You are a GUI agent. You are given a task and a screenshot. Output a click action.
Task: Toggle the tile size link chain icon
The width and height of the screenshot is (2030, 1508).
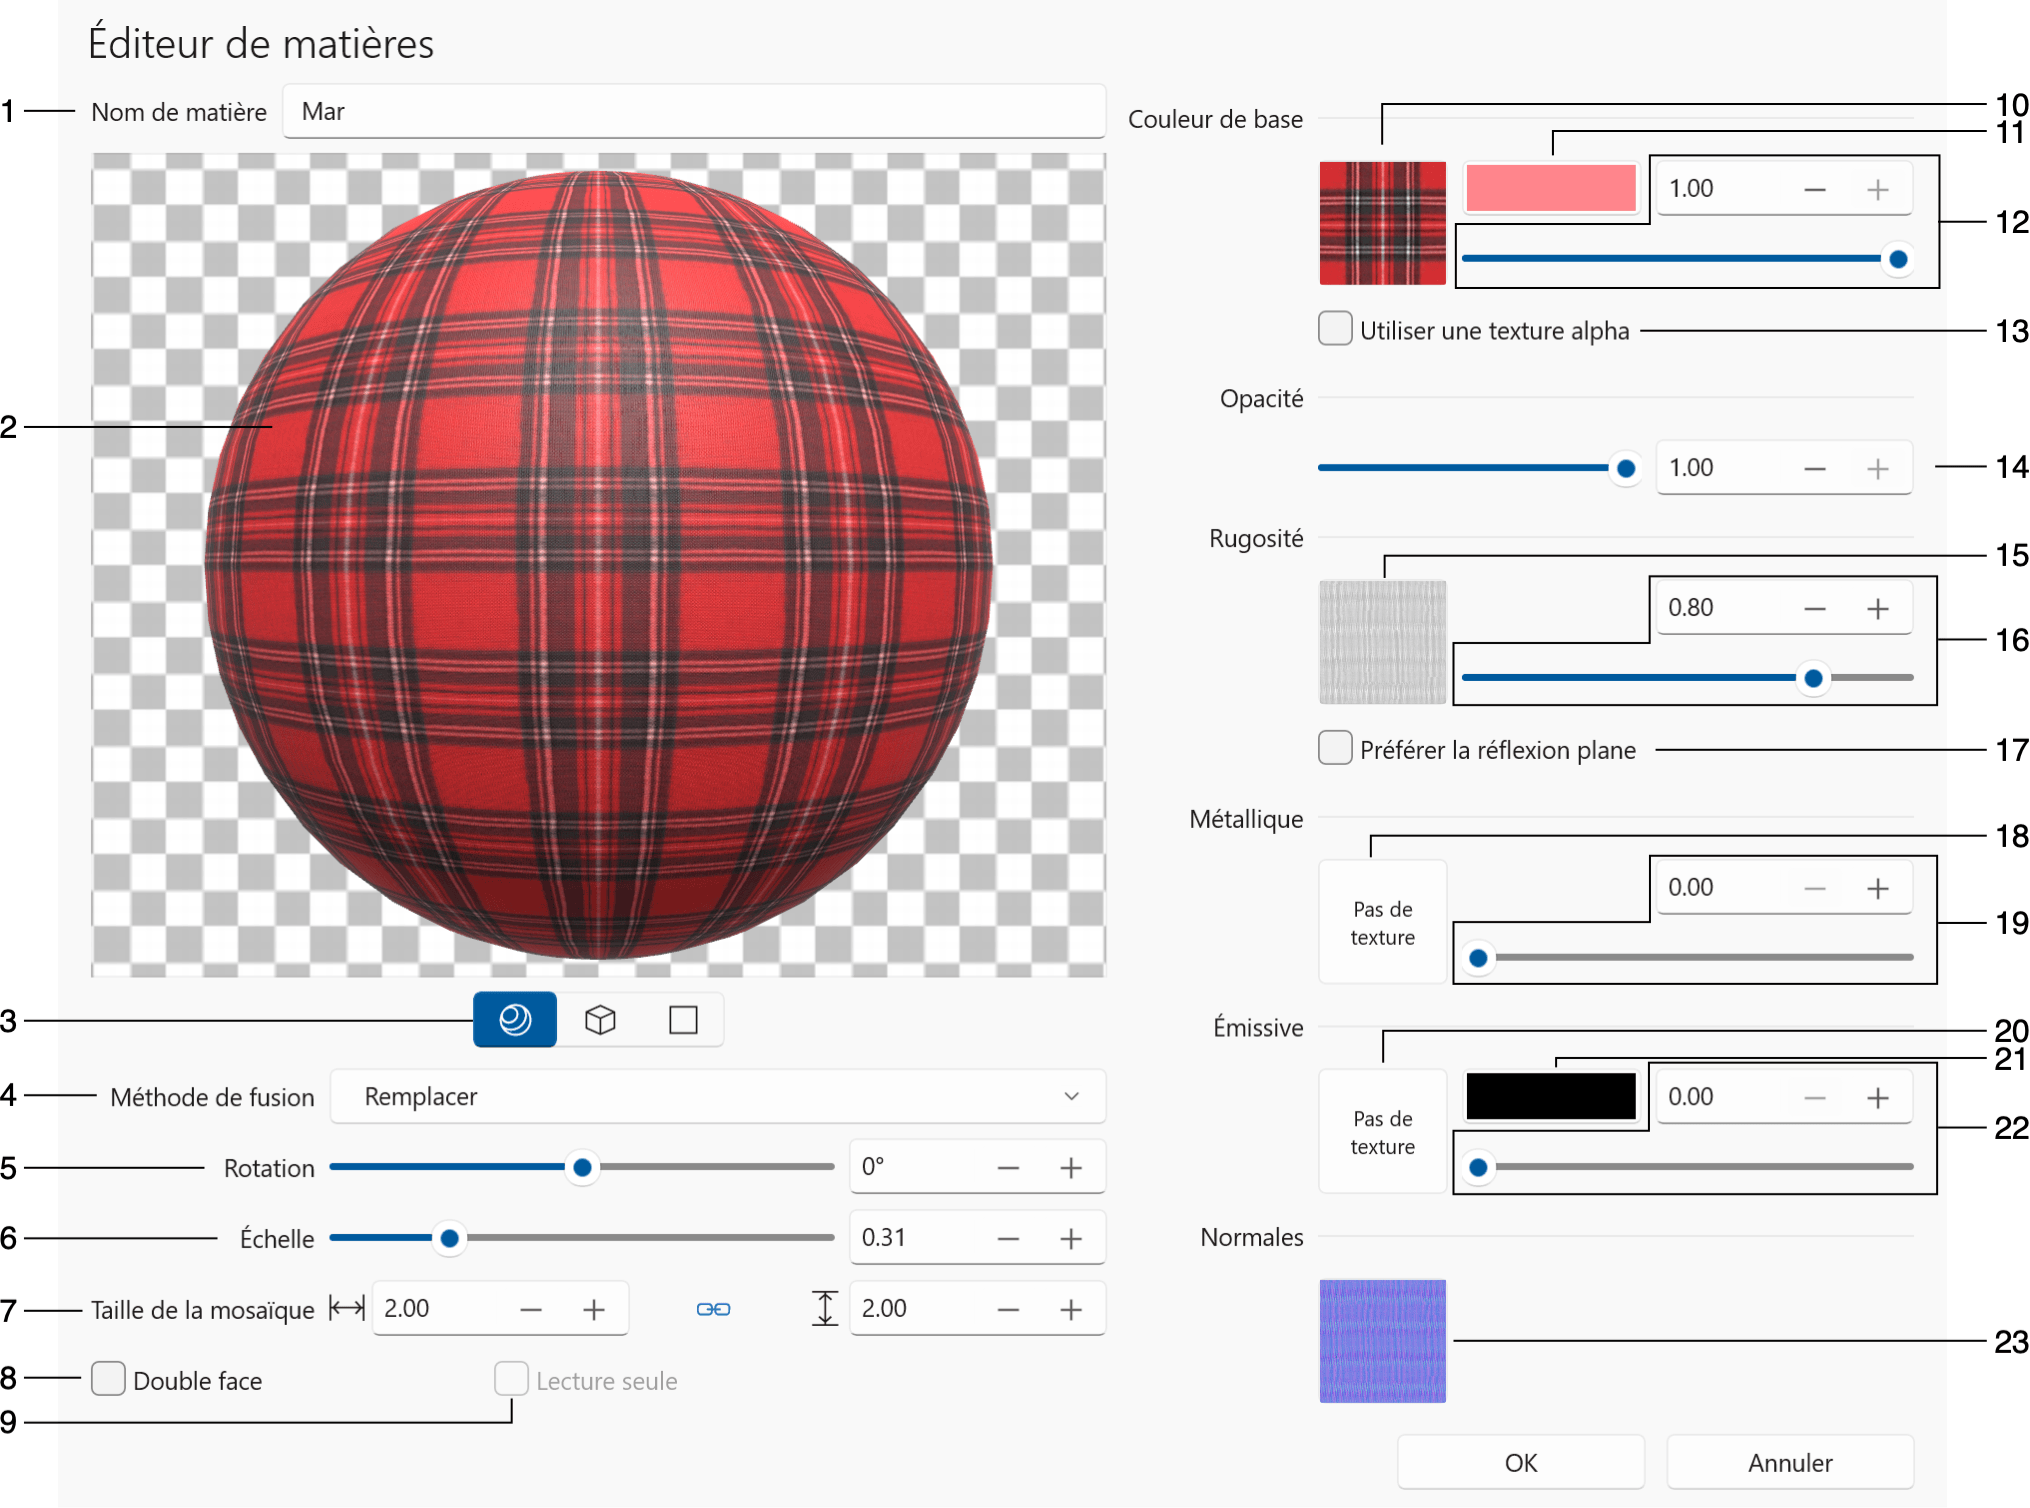713,1309
